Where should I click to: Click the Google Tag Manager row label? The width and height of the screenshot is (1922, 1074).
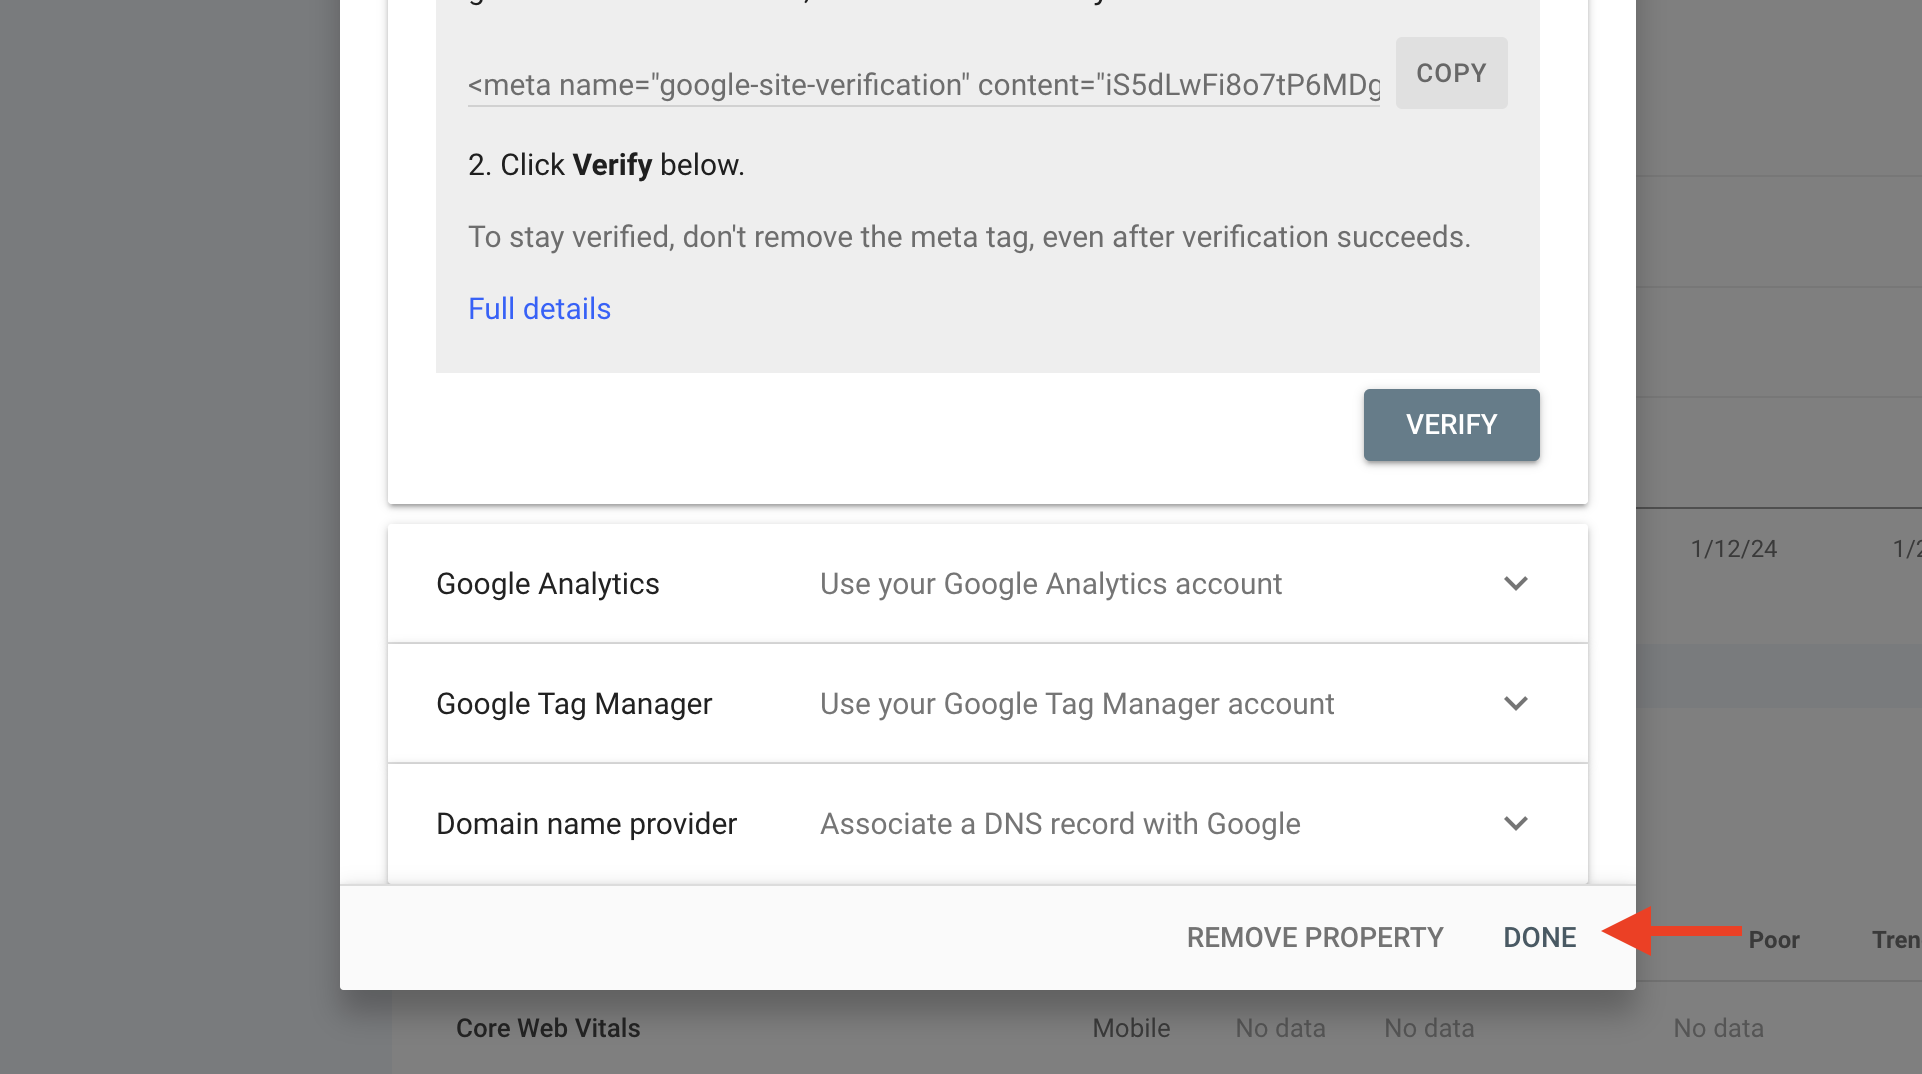tap(573, 703)
